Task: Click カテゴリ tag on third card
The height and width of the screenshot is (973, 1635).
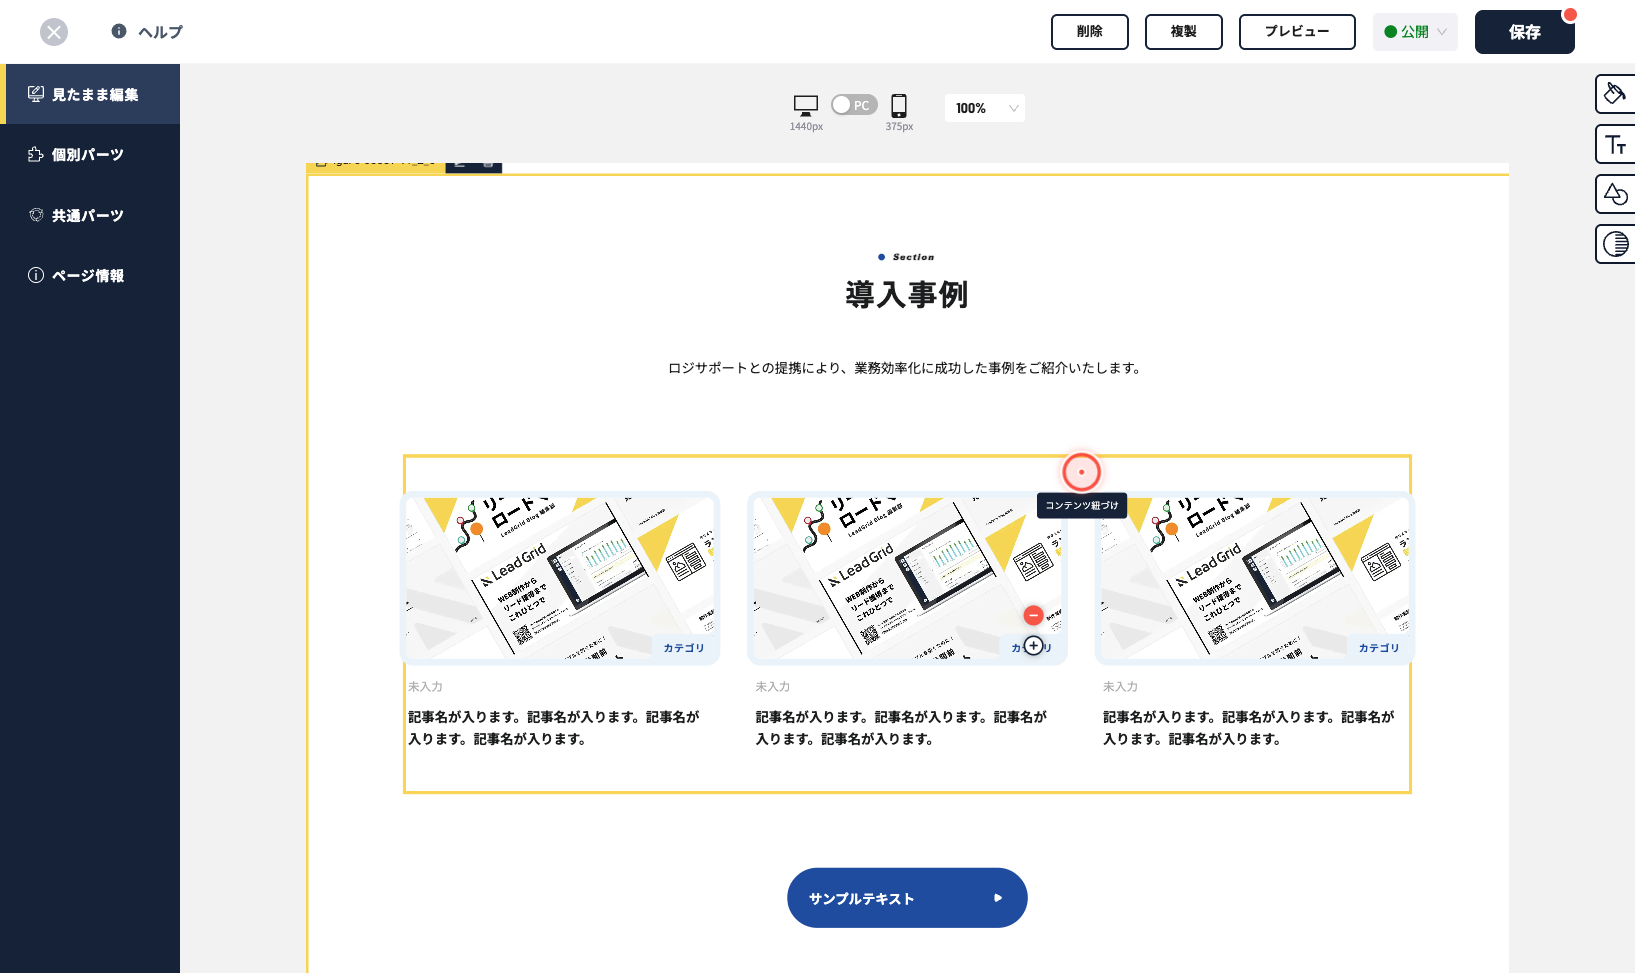Action: coord(1379,648)
